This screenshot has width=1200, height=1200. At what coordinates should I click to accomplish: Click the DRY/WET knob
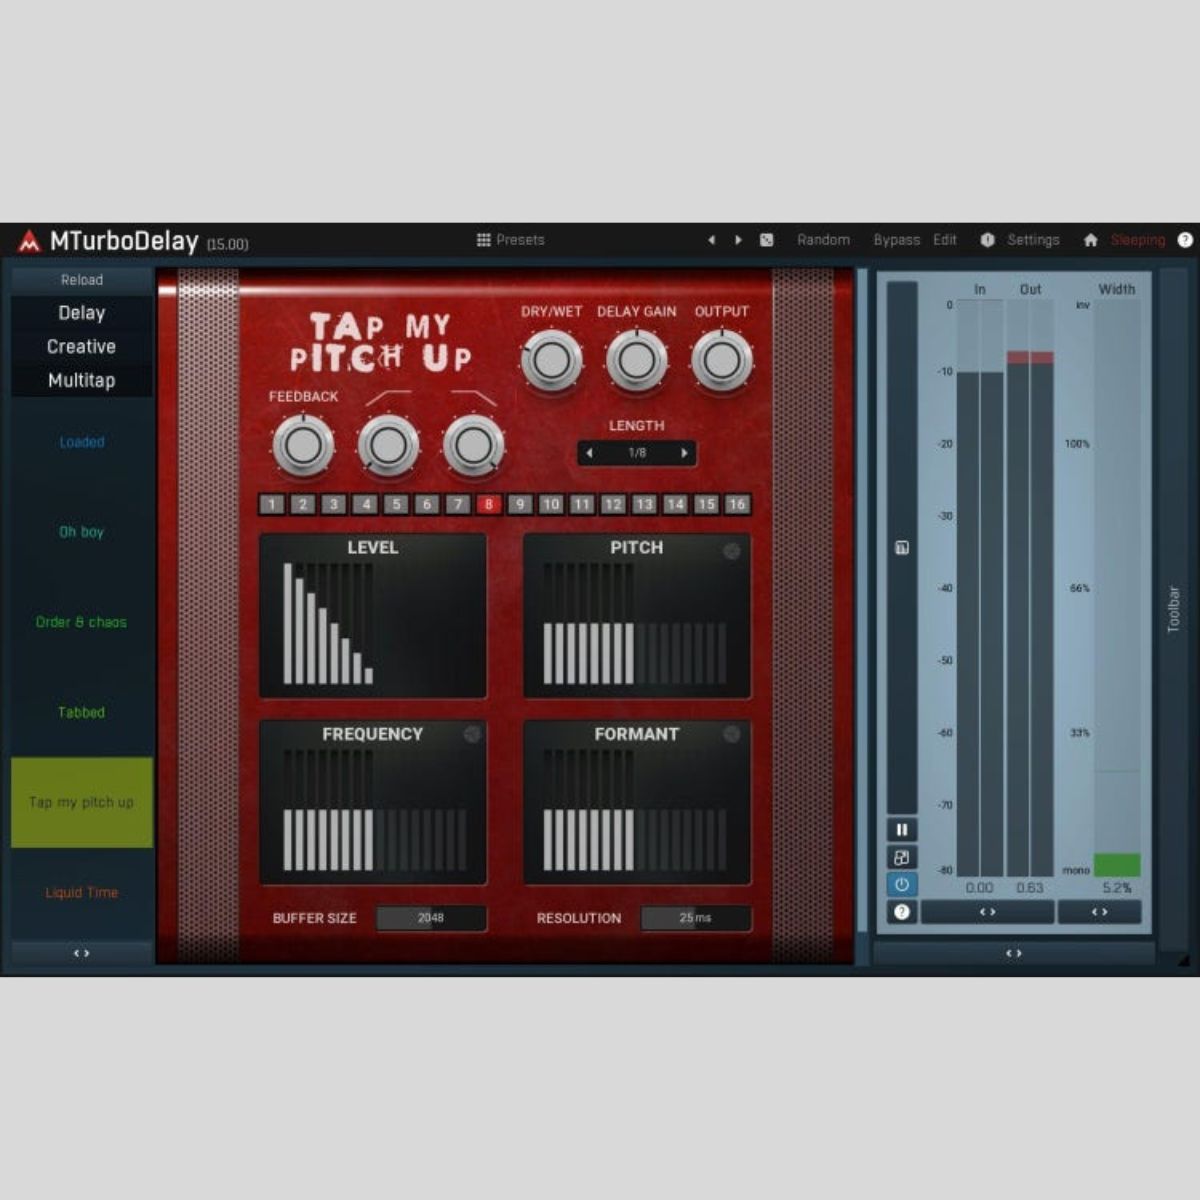click(551, 361)
